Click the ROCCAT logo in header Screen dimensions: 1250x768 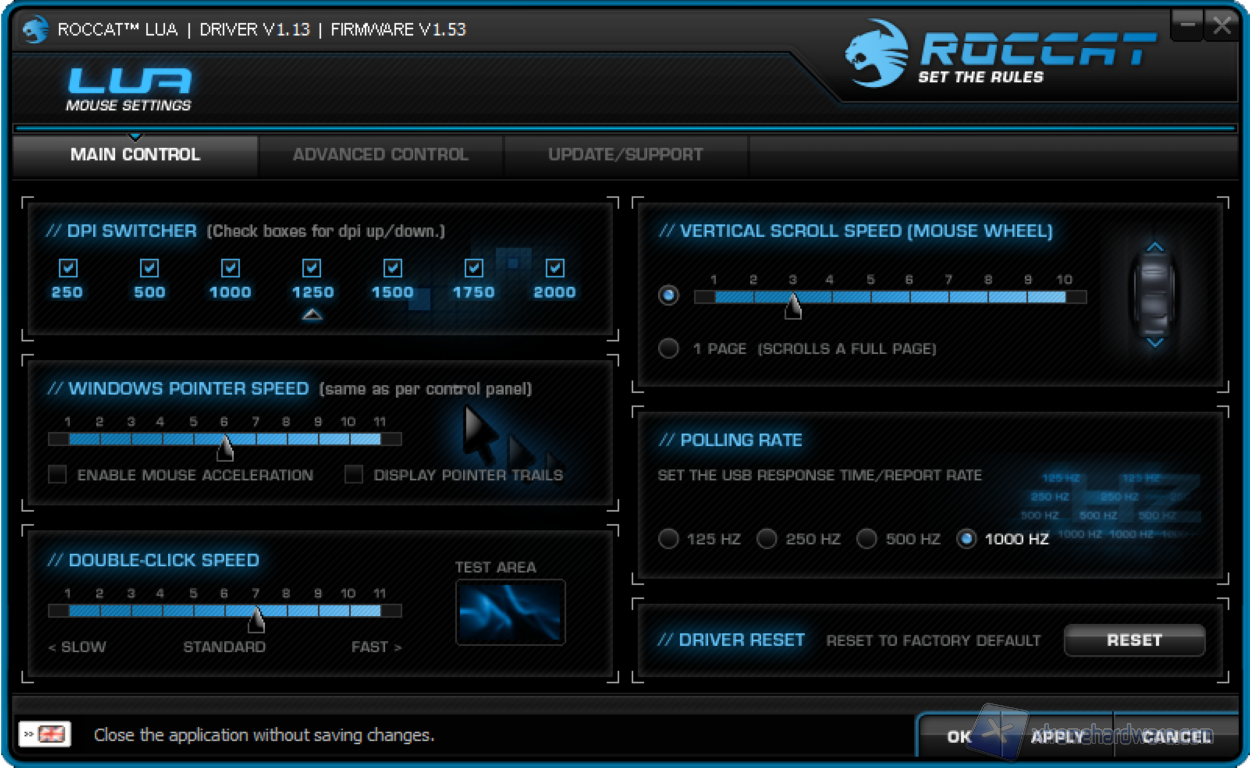[1000, 53]
